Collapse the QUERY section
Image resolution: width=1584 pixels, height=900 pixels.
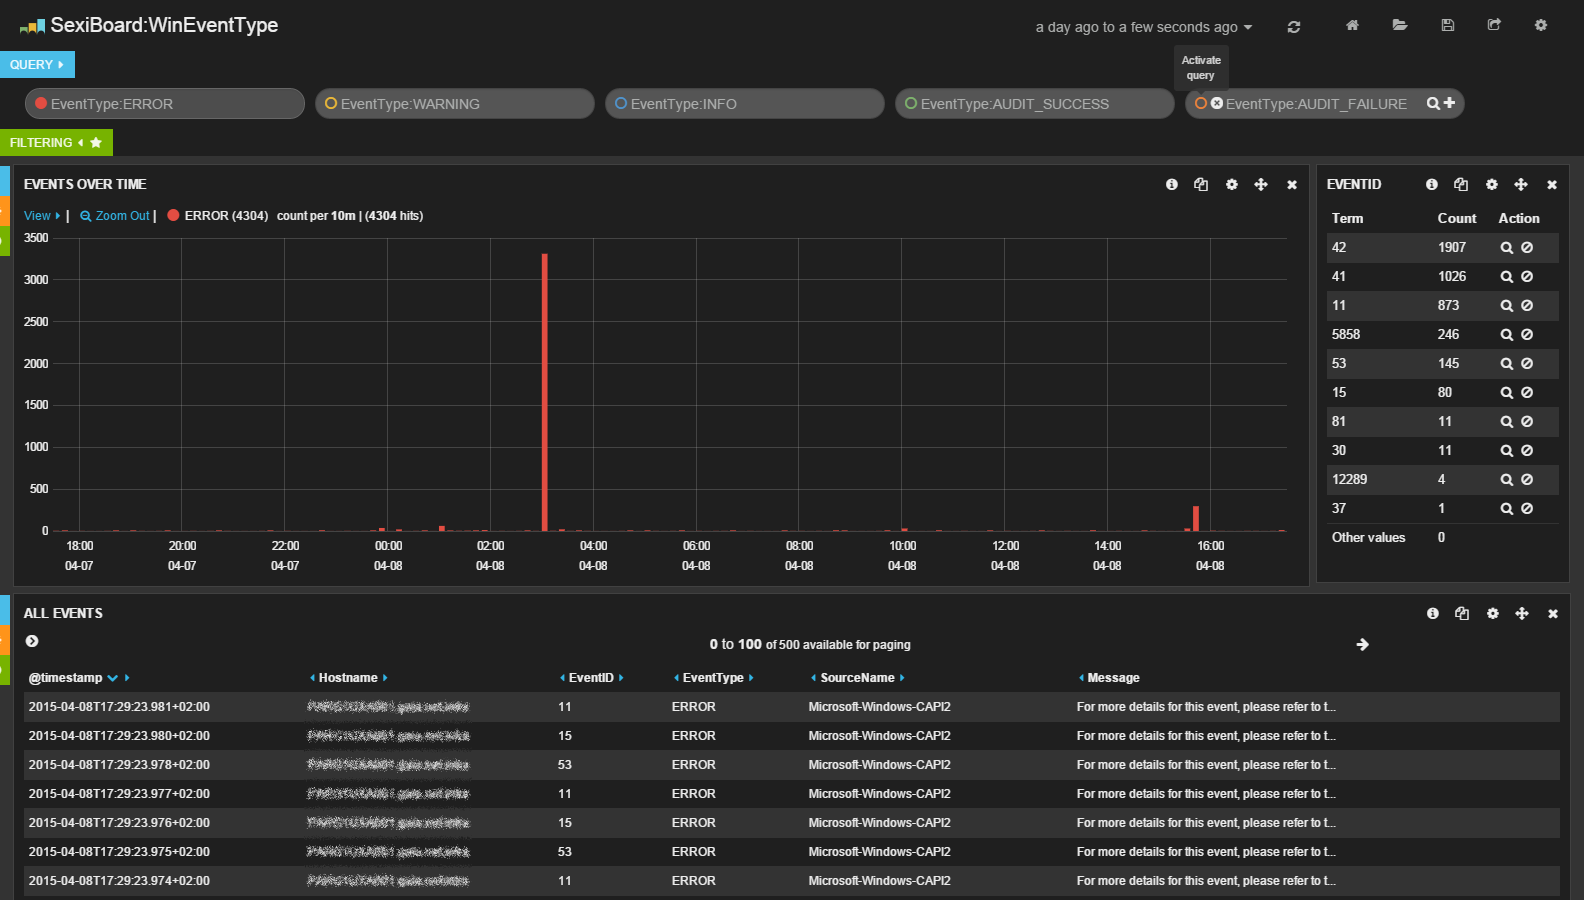pos(37,64)
